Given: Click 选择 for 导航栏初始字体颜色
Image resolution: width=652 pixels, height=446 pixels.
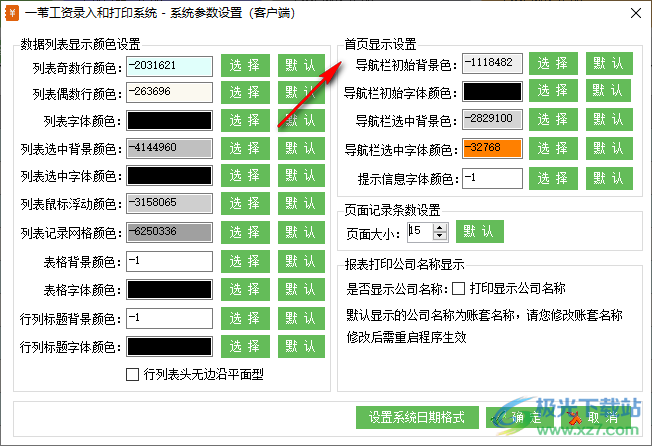Looking at the screenshot, I should click(553, 91).
